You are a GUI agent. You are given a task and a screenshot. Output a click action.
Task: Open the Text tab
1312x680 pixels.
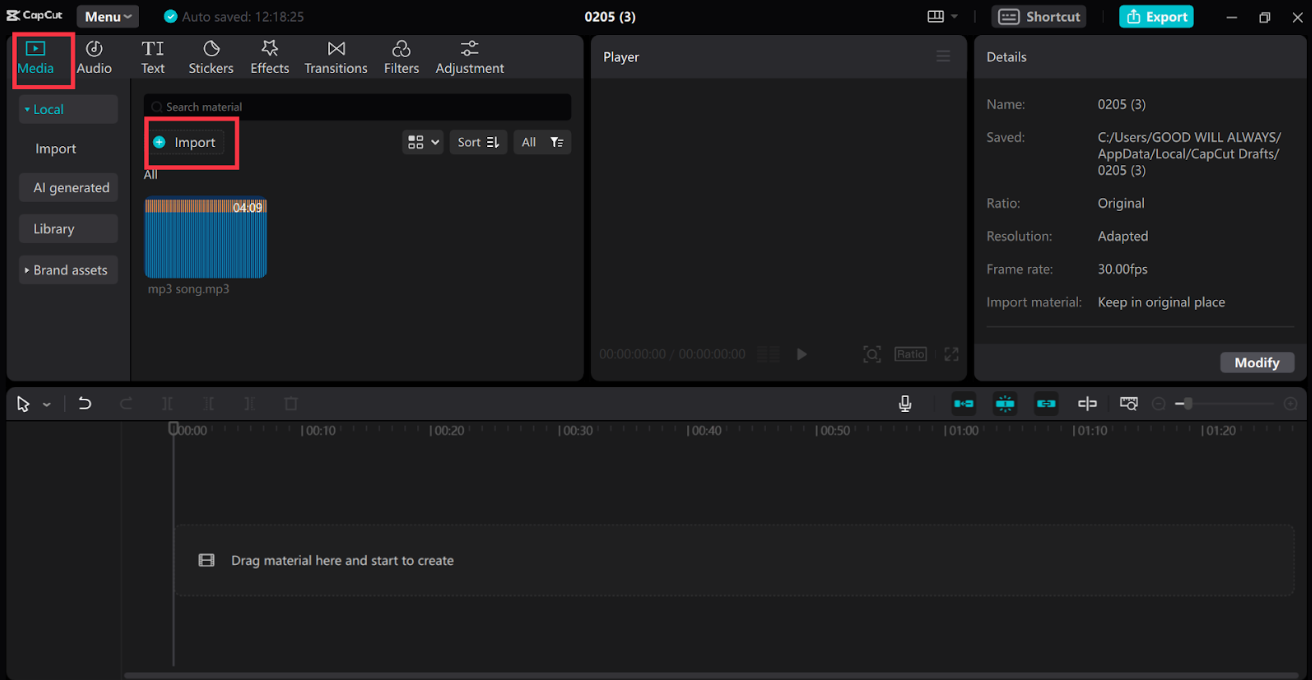tap(153, 58)
